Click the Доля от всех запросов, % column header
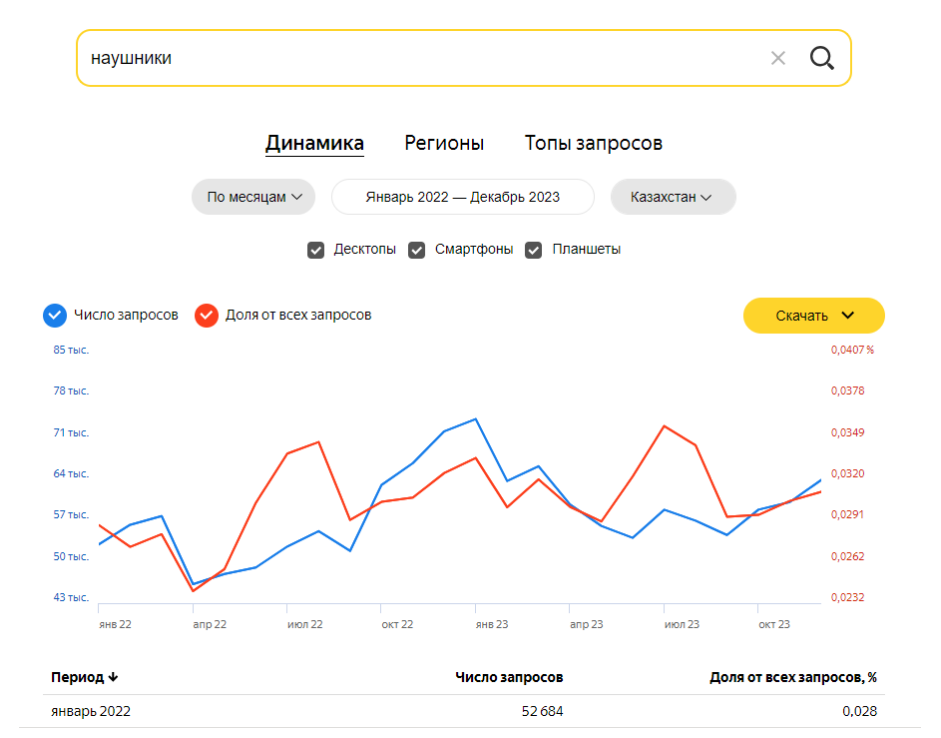Screen dimensions: 941x738 (x=793, y=677)
